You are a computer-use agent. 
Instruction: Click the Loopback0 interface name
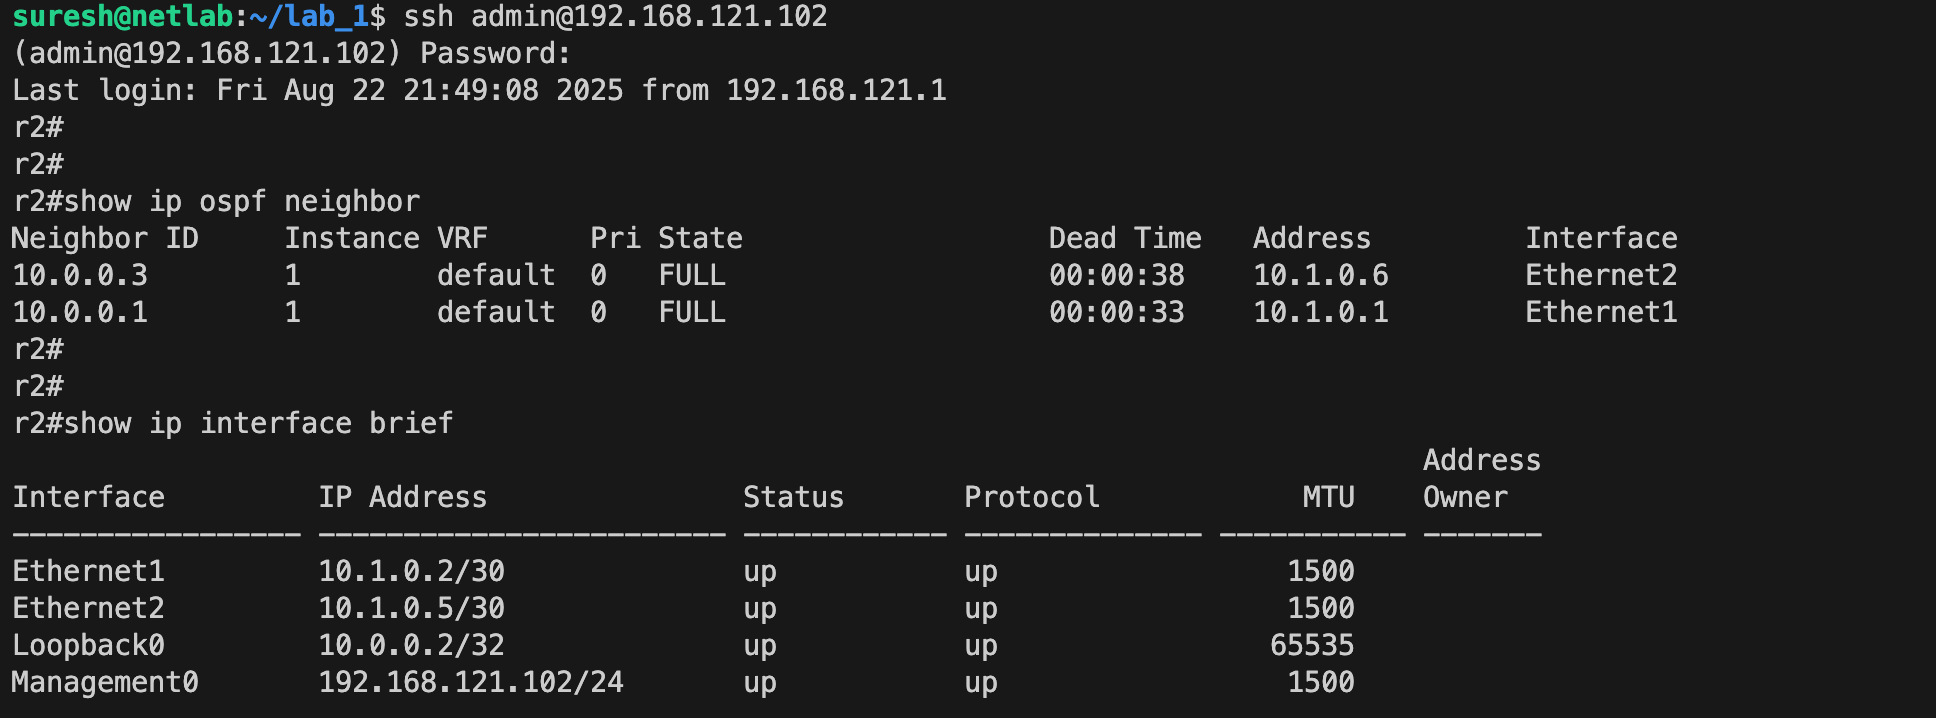[88, 646]
